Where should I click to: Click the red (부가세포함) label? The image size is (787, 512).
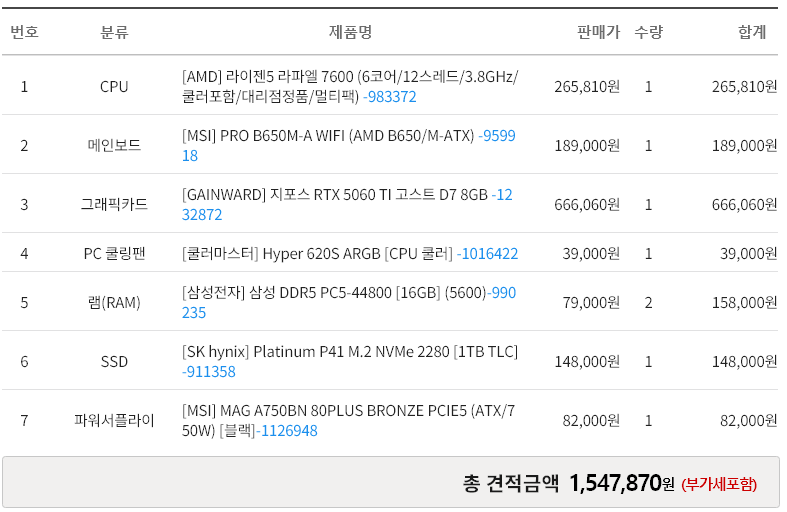(719, 485)
